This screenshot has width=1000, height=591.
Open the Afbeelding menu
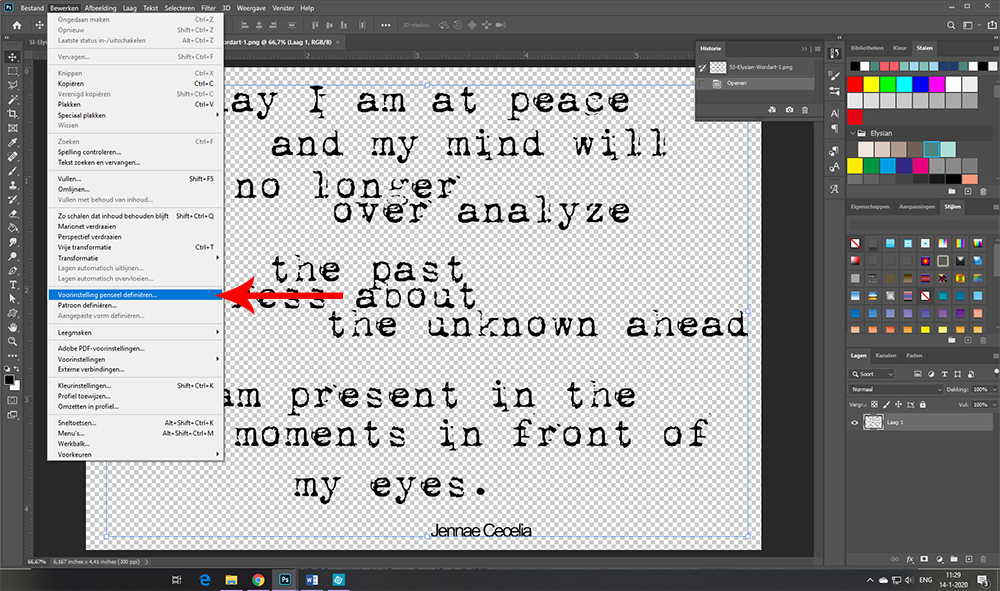[x=100, y=8]
